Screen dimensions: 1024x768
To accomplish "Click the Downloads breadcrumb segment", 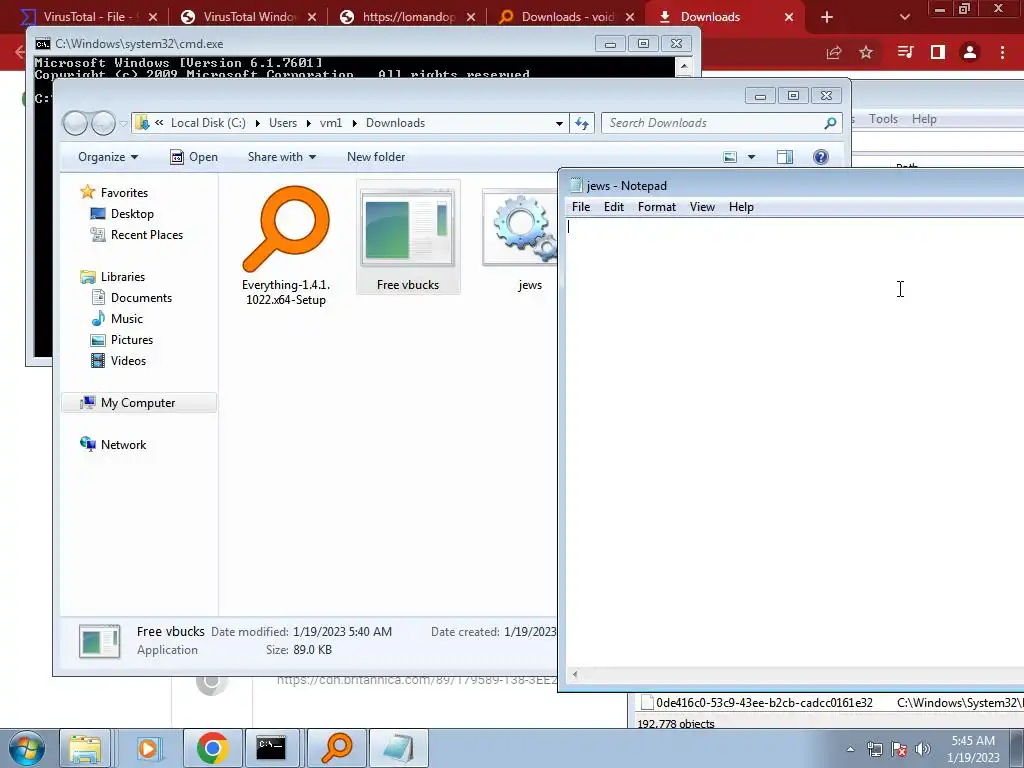I will tap(395, 123).
